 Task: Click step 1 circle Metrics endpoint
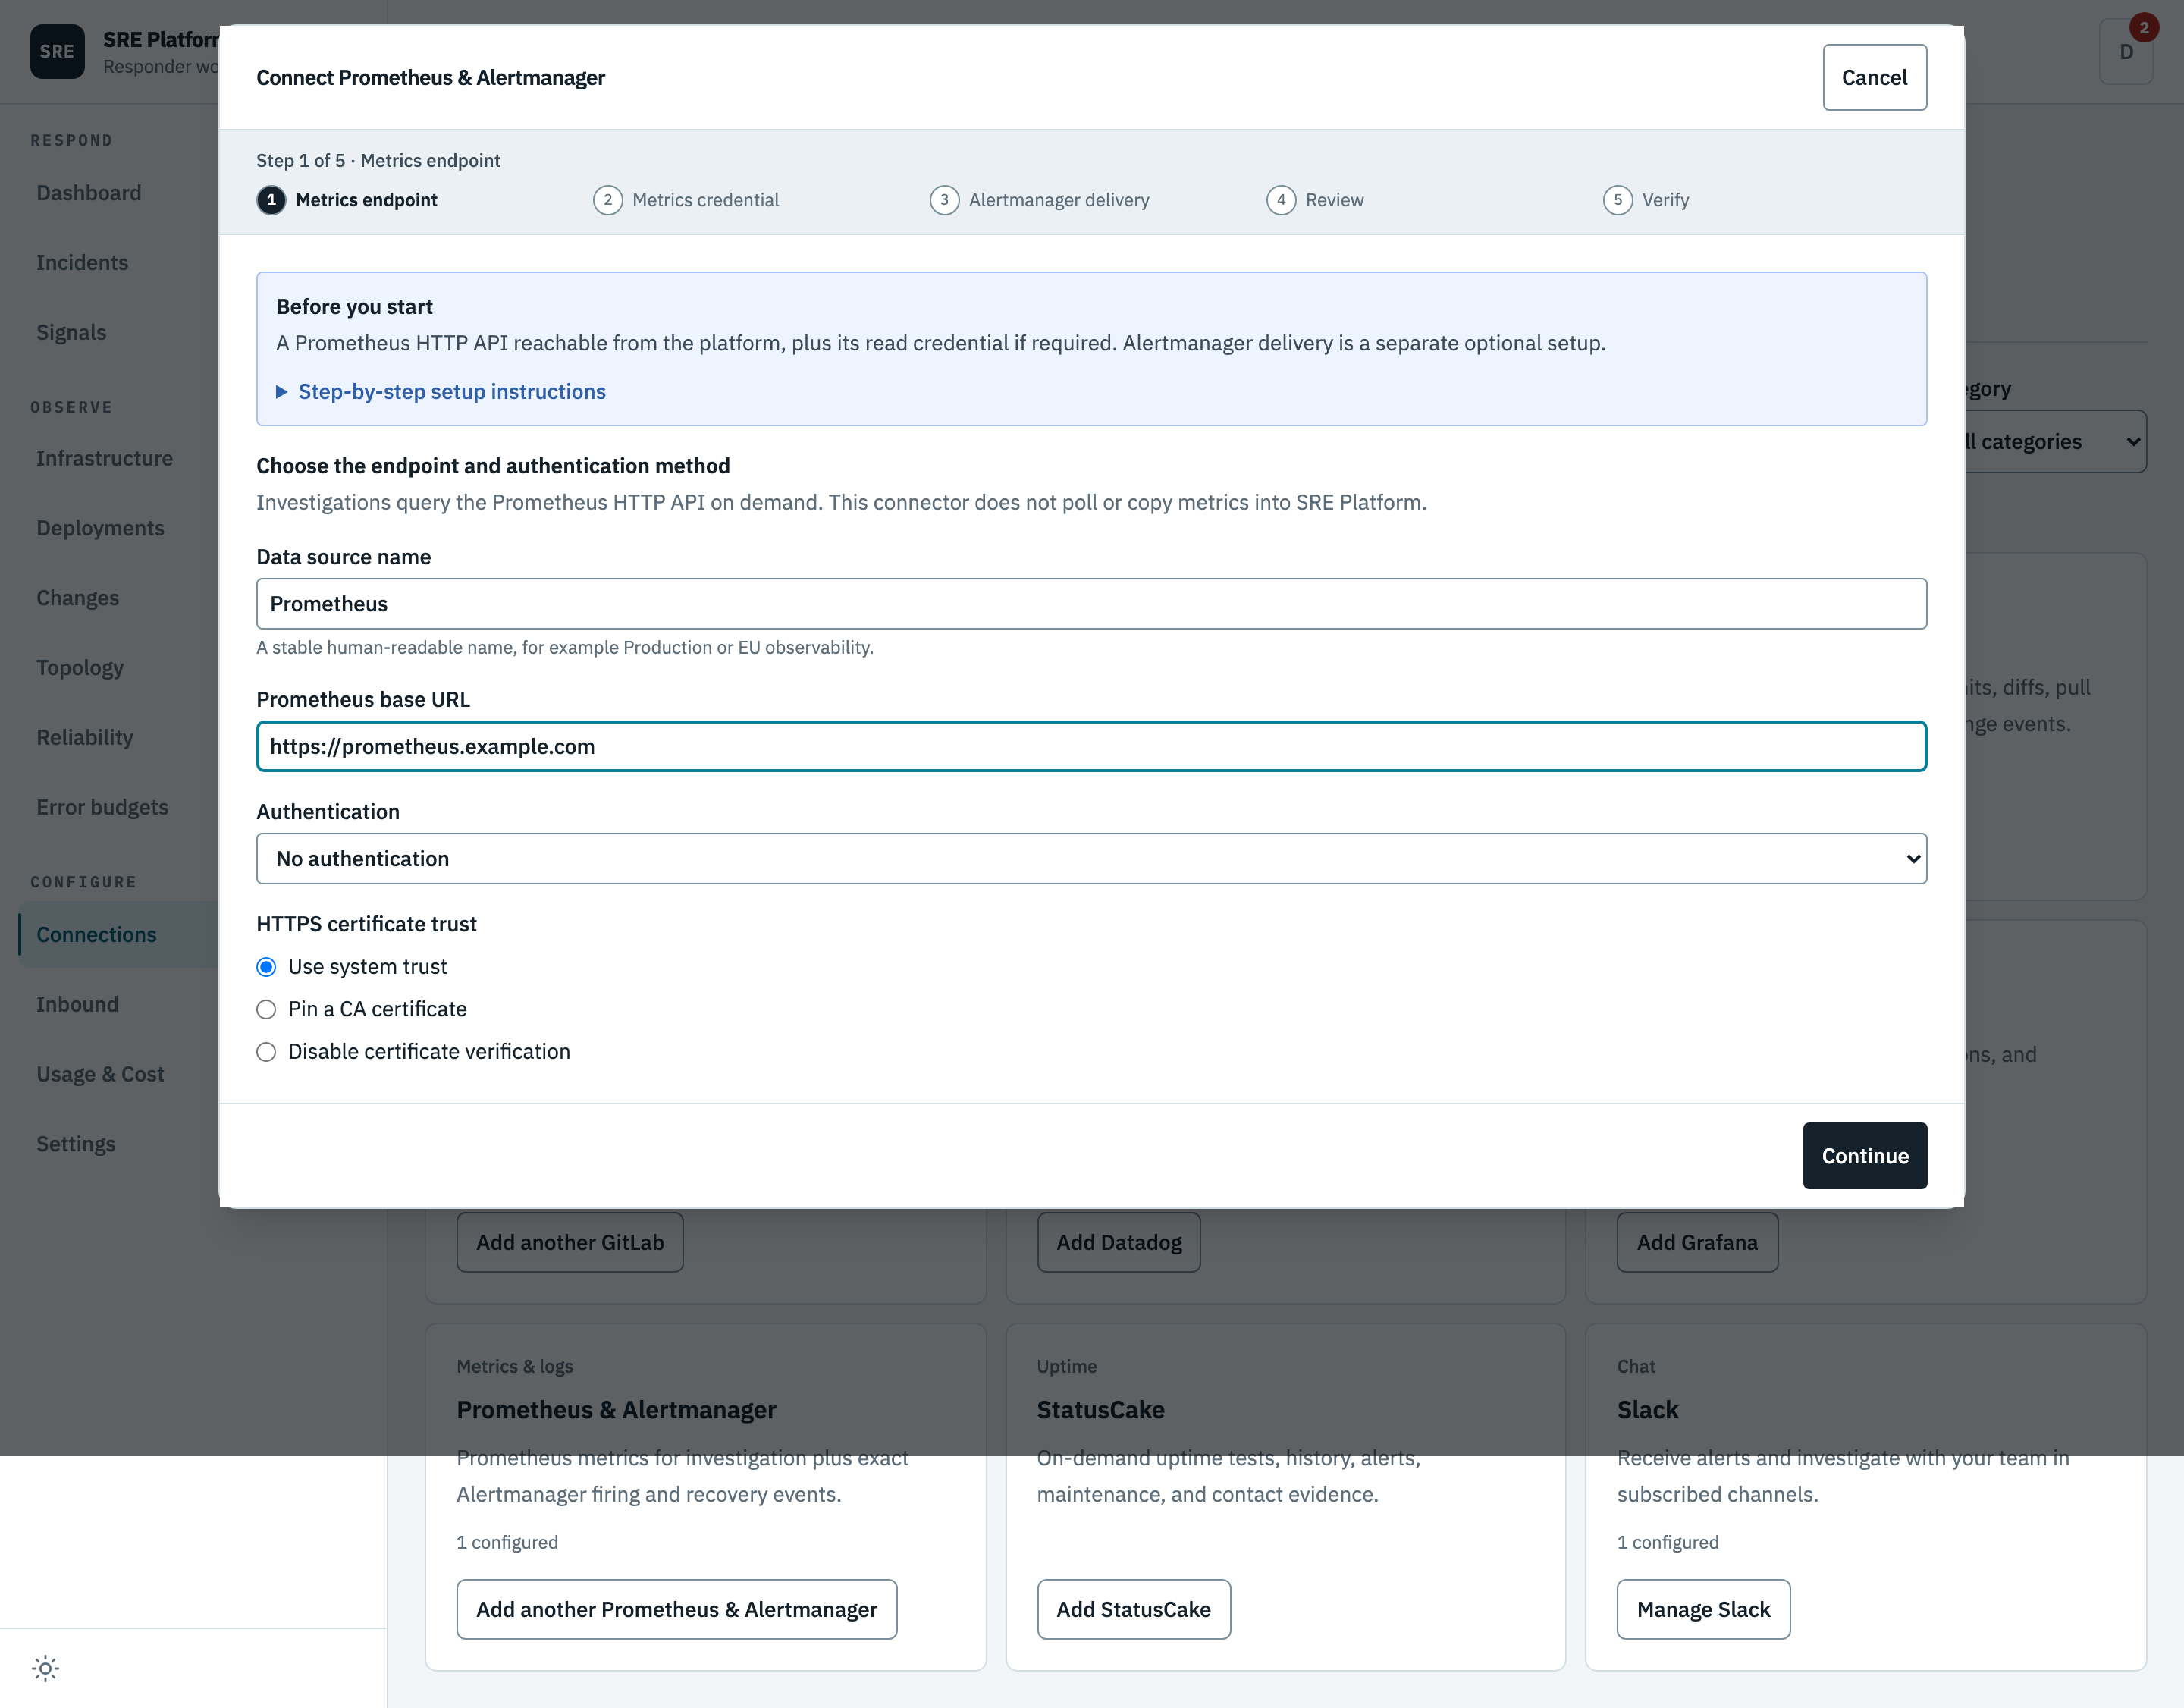(271, 200)
